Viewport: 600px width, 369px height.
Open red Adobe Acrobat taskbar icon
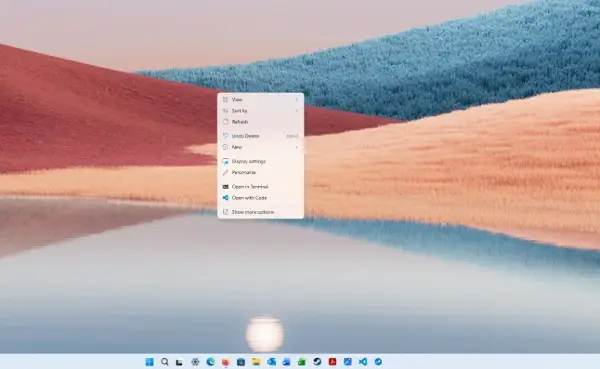(332, 362)
